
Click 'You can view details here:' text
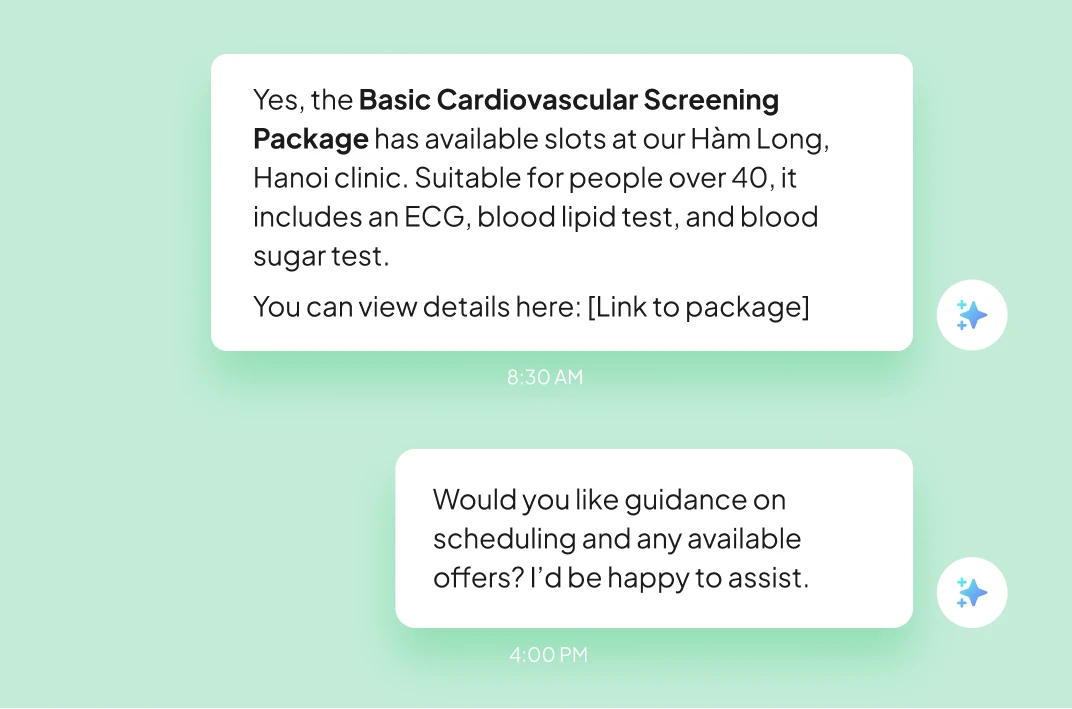(416, 307)
